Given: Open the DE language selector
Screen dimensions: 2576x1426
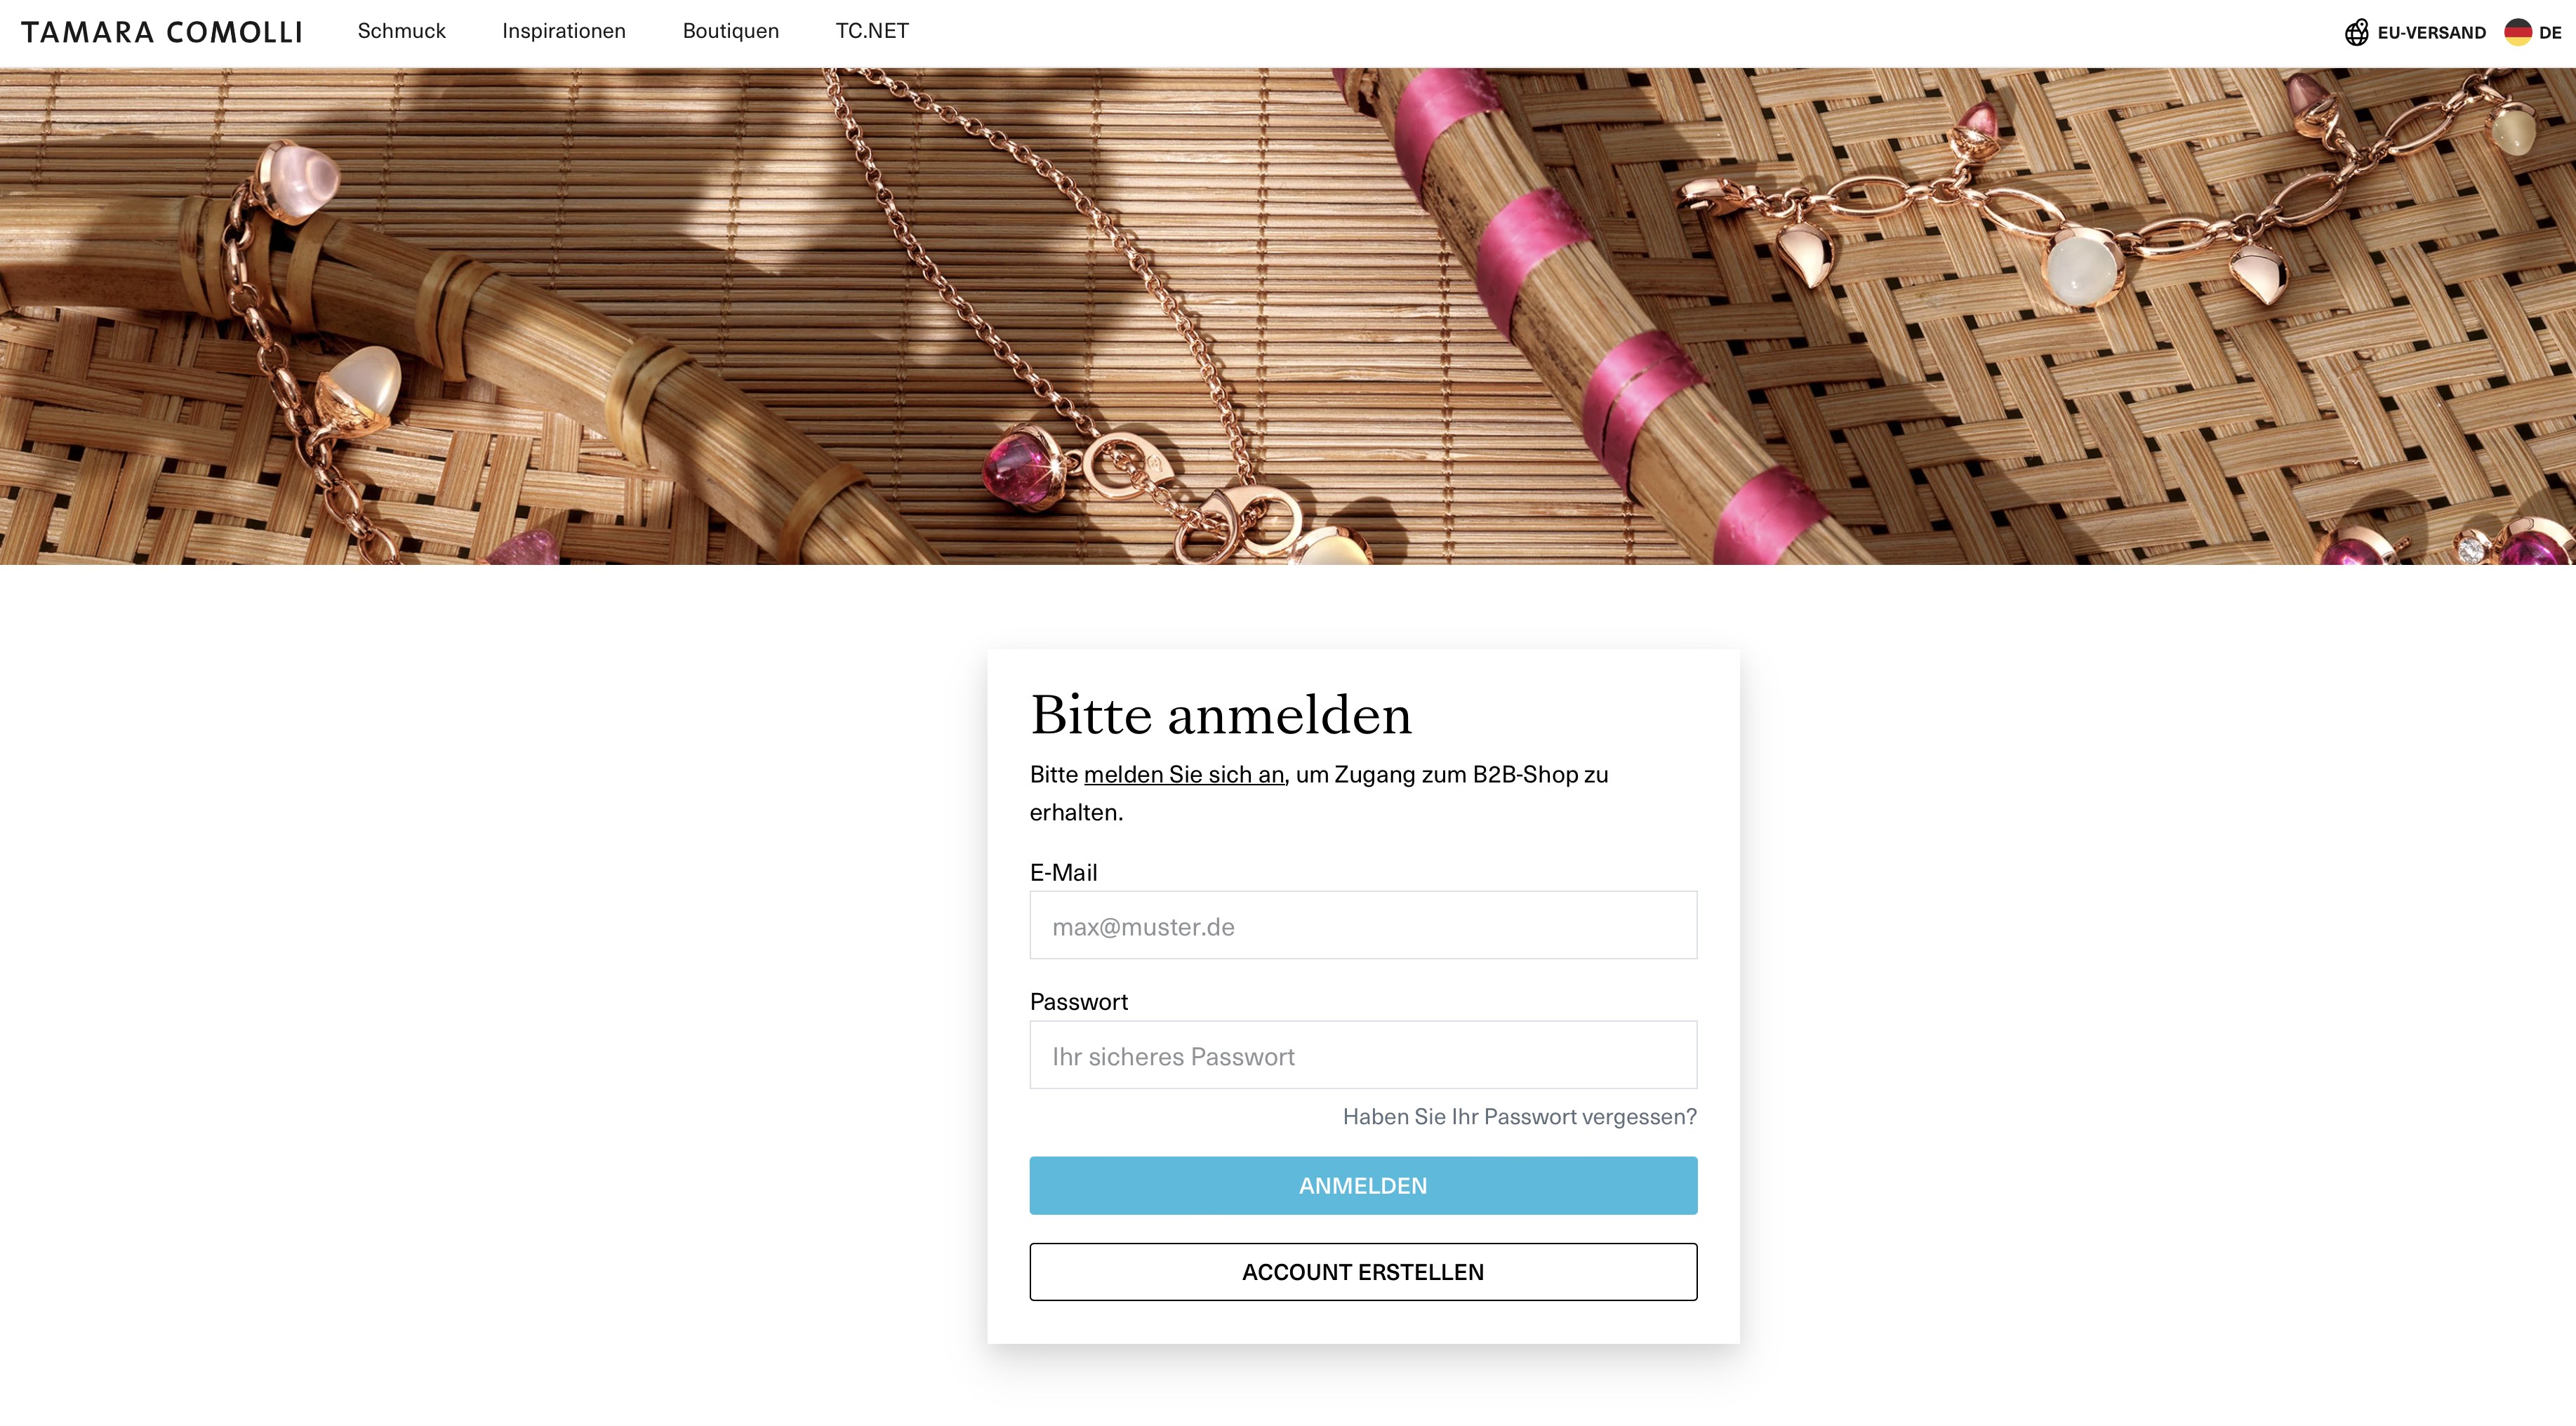Looking at the screenshot, I should (2532, 32).
